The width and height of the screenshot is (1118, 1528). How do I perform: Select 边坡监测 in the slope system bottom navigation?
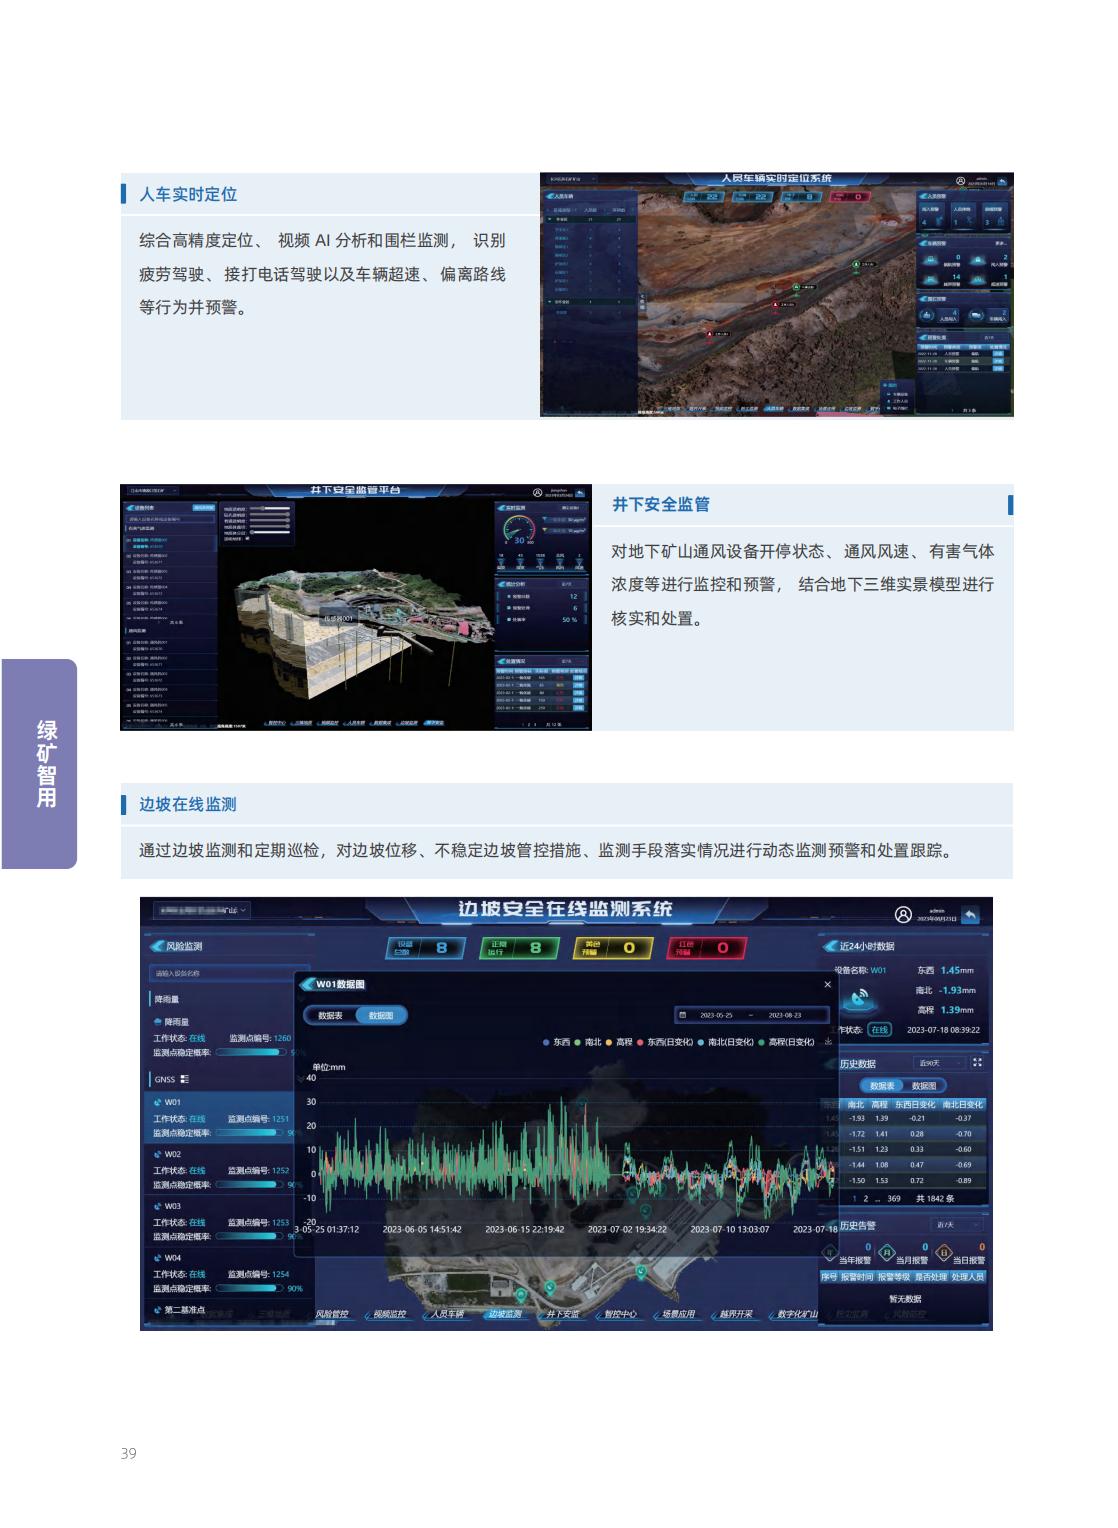505,1314
